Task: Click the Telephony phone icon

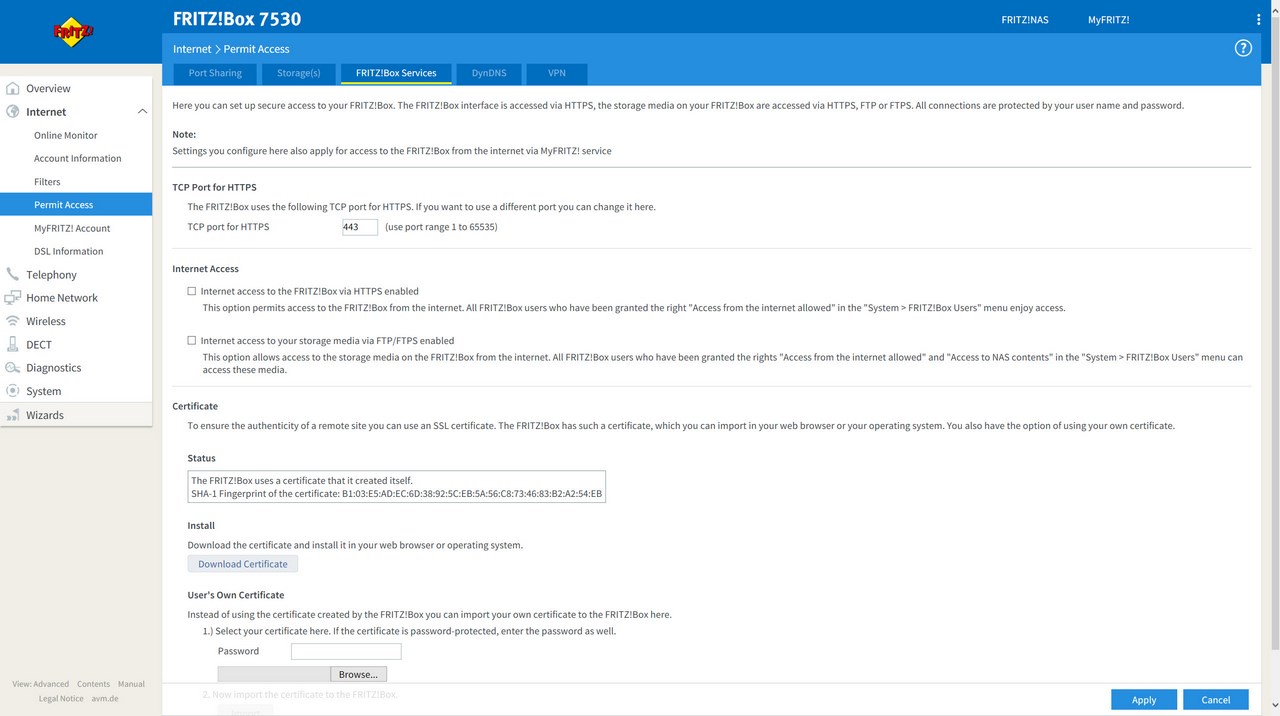Action: pos(13,274)
